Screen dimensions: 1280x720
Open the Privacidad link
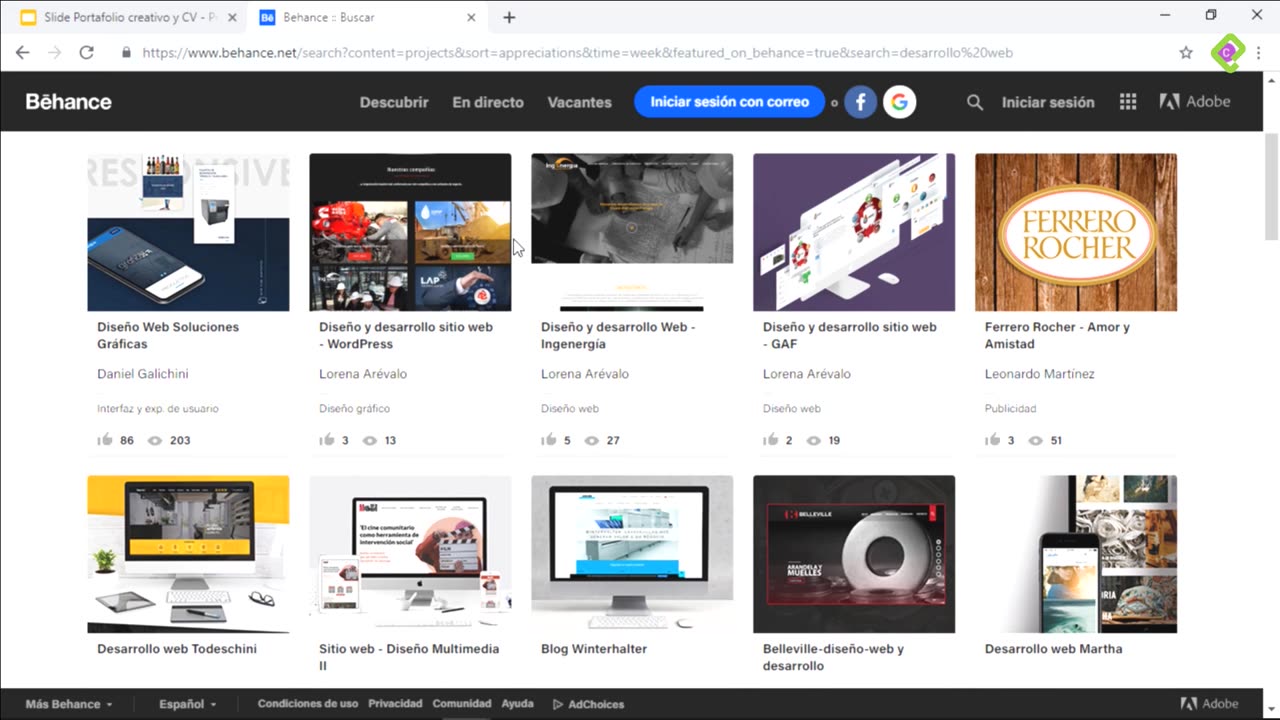click(x=395, y=704)
